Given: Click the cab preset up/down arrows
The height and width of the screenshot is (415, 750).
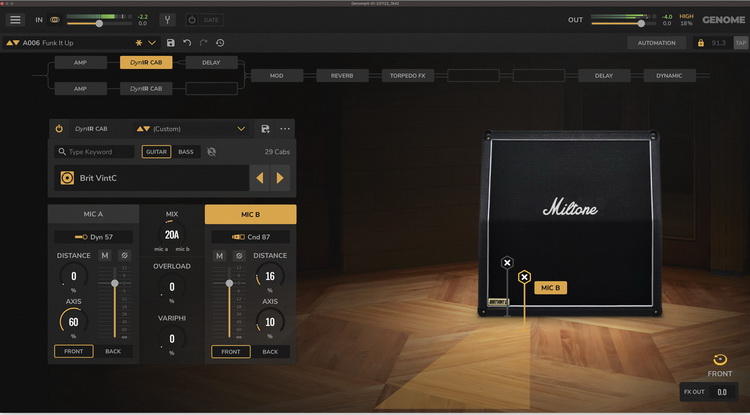Looking at the screenshot, I should pos(143,129).
